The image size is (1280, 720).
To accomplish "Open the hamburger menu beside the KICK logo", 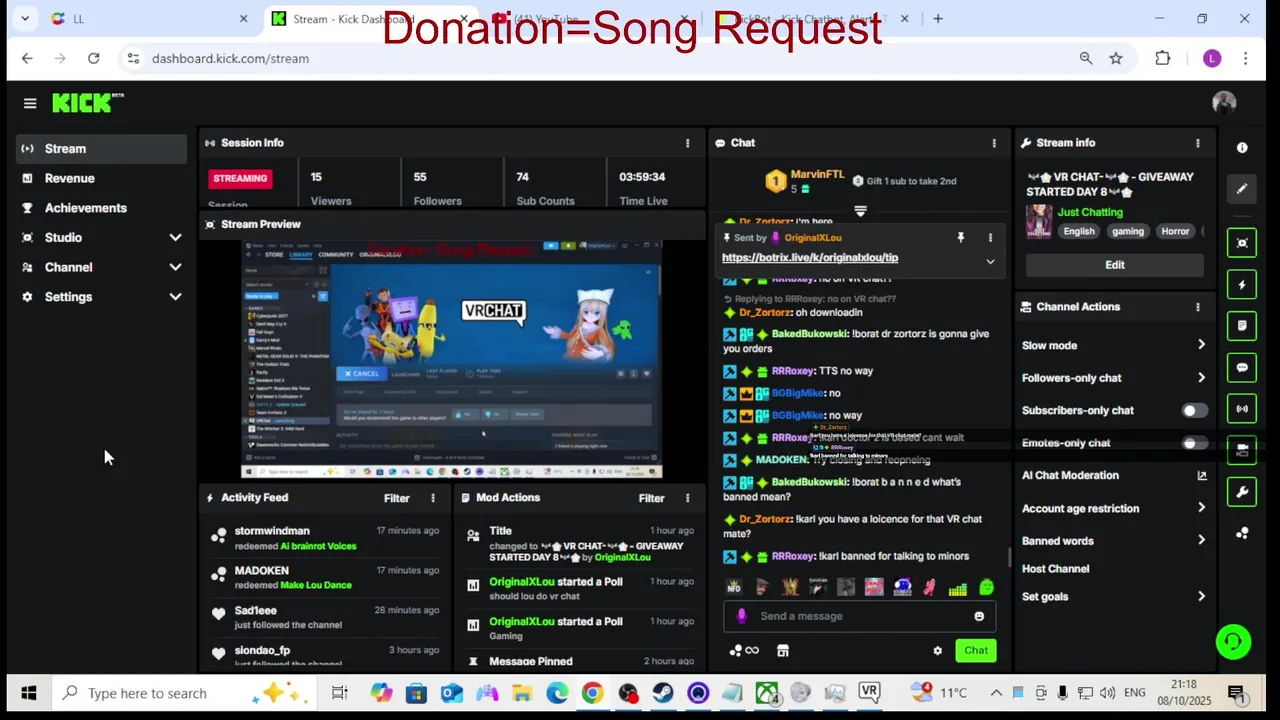I will (30, 103).
